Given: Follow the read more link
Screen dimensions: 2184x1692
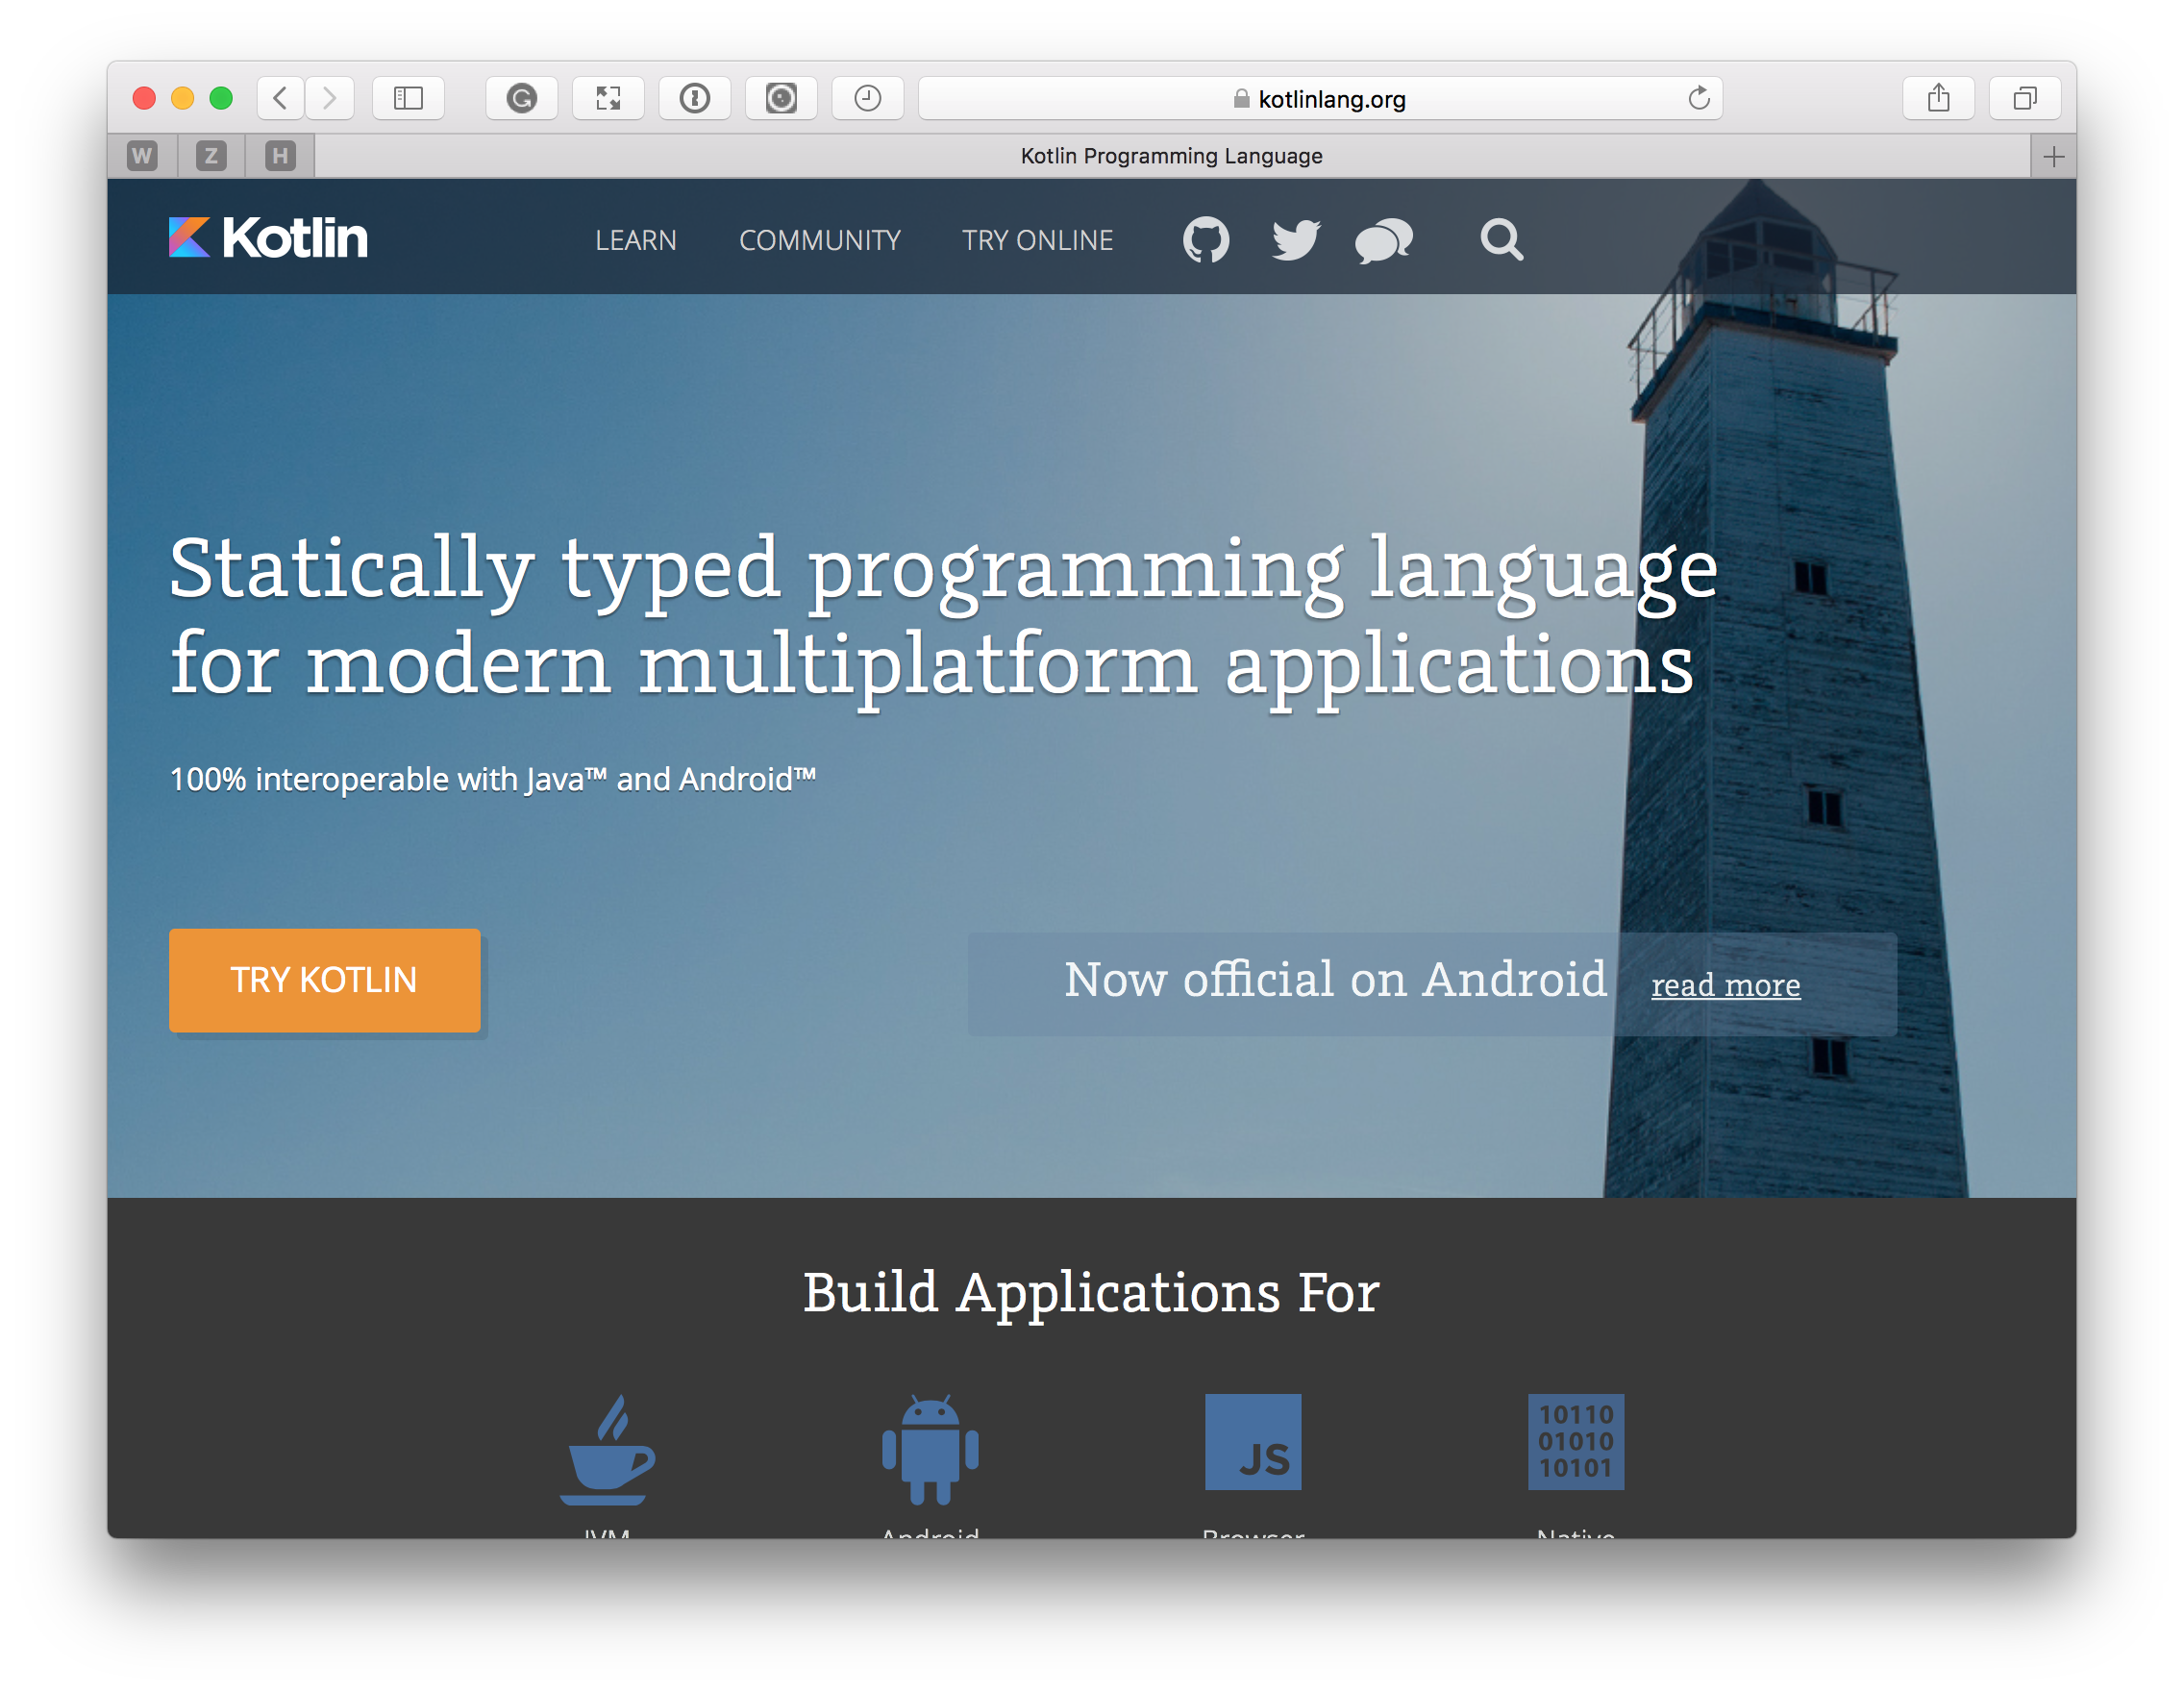Looking at the screenshot, I should point(1725,985).
